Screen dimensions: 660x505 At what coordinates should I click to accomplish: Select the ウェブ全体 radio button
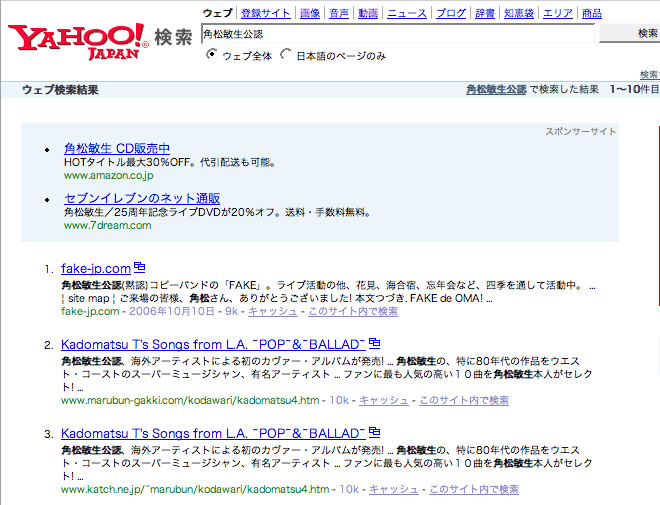[x=211, y=55]
